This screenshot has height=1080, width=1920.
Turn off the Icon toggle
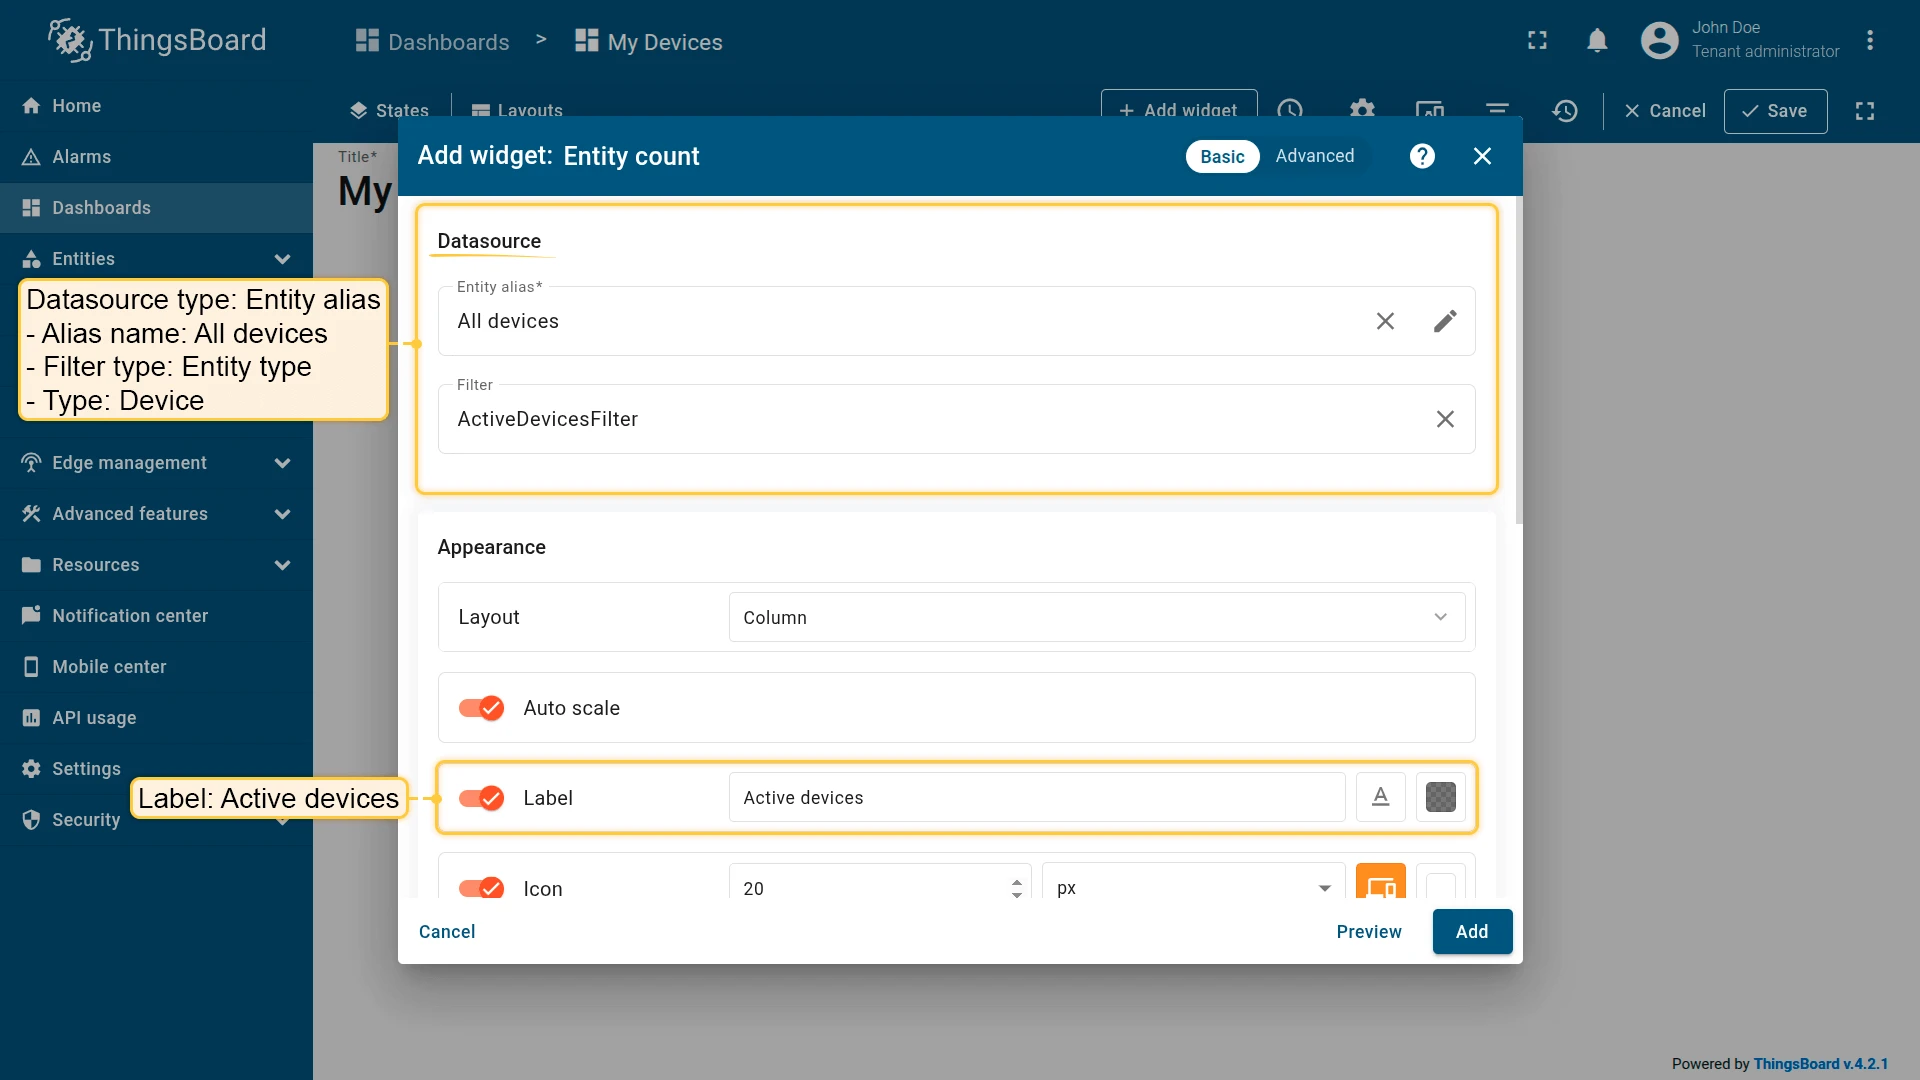(x=481, y=888)
